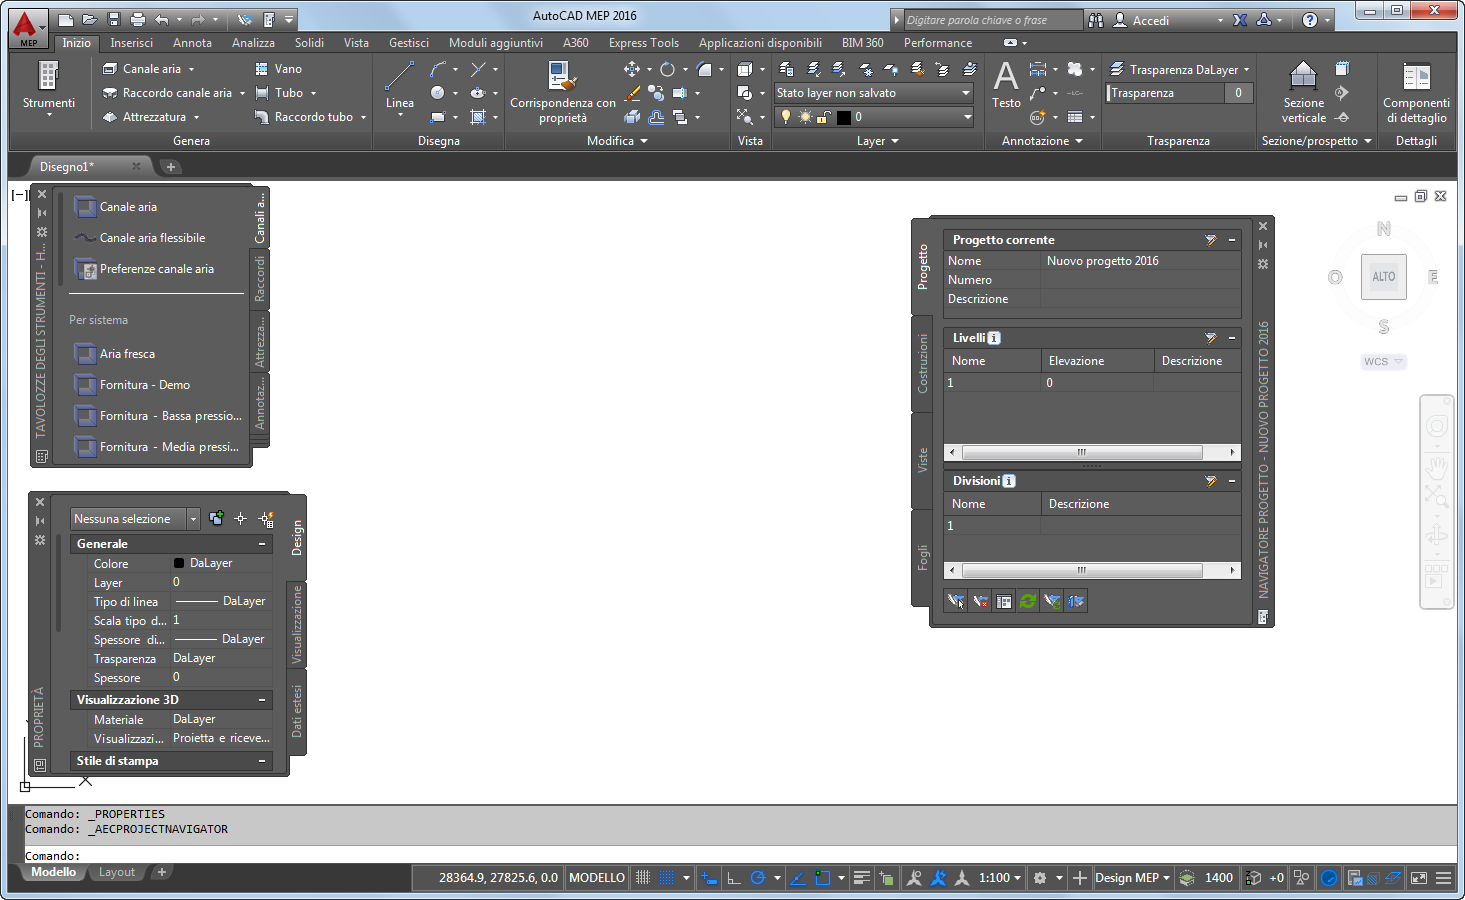Open the WCS coordinate system menu

pyautogui.click(x=1382, y=362)
